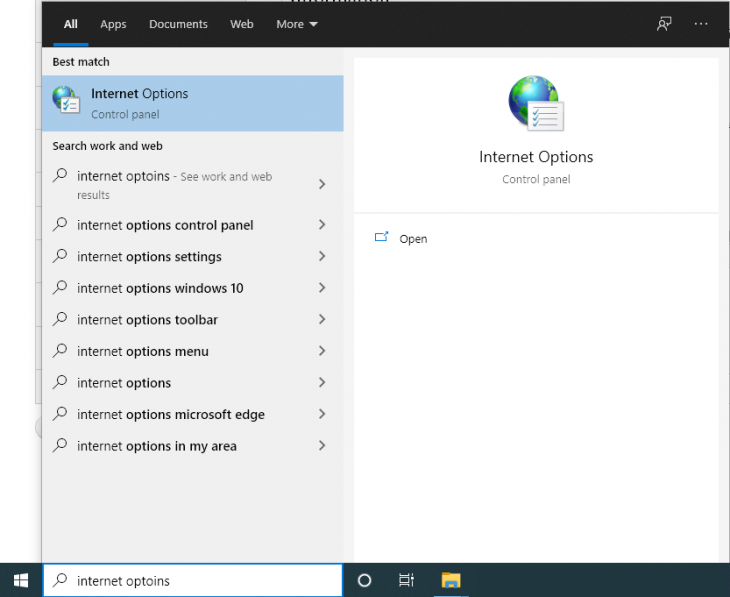The height and width of the screenshot is (597, 730).
Task: Open the three-dot options menu
Action: (701, 24)
